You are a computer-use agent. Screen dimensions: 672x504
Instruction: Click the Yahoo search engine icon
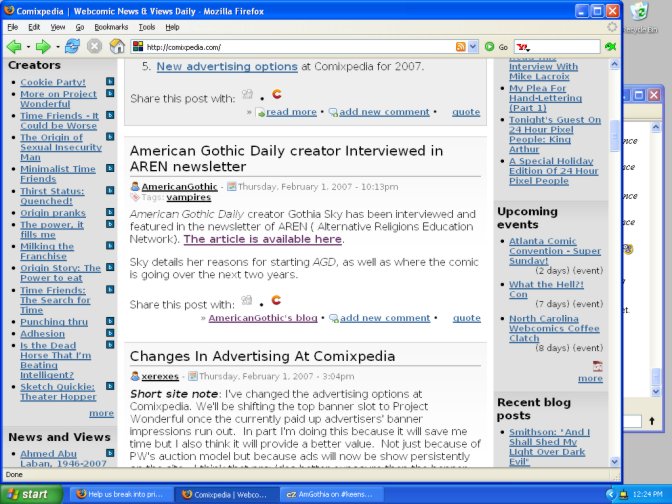[522, 47]
